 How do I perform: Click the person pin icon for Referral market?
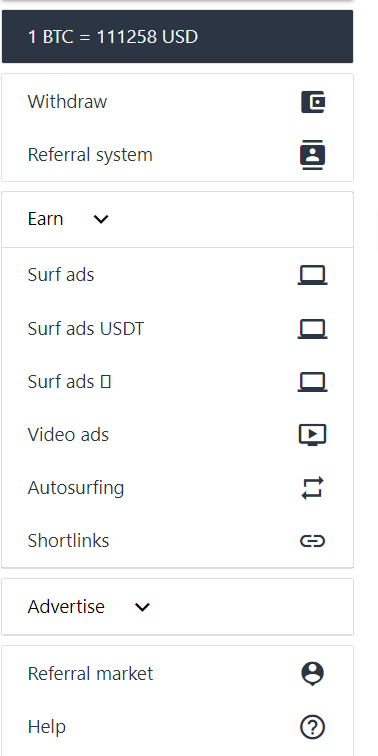coord(312,674)
